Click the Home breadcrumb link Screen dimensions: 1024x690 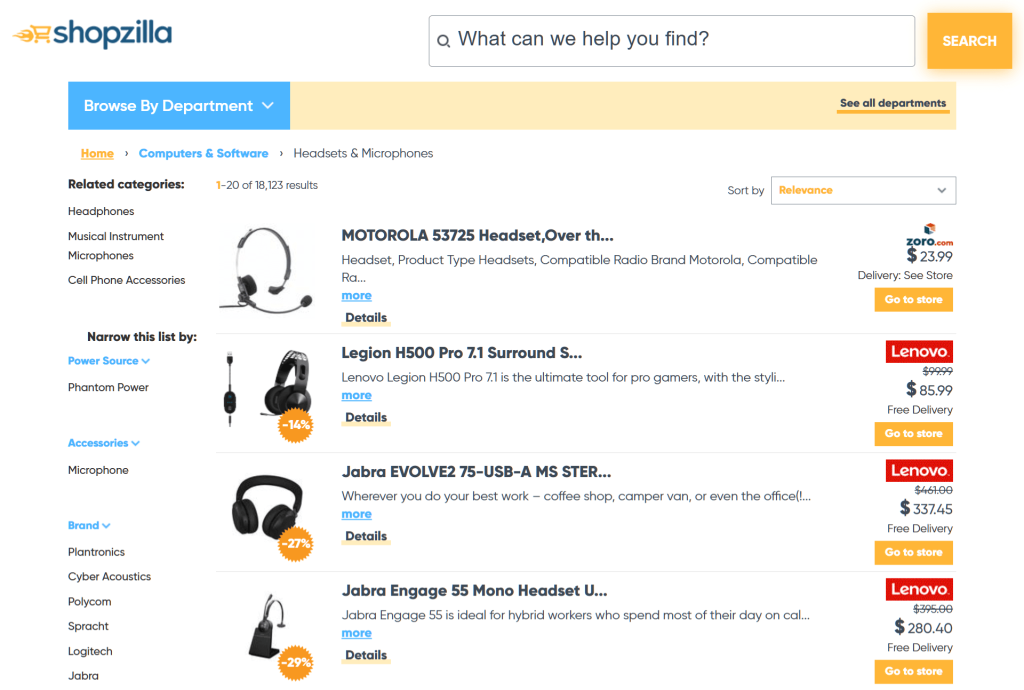[96, 153]
